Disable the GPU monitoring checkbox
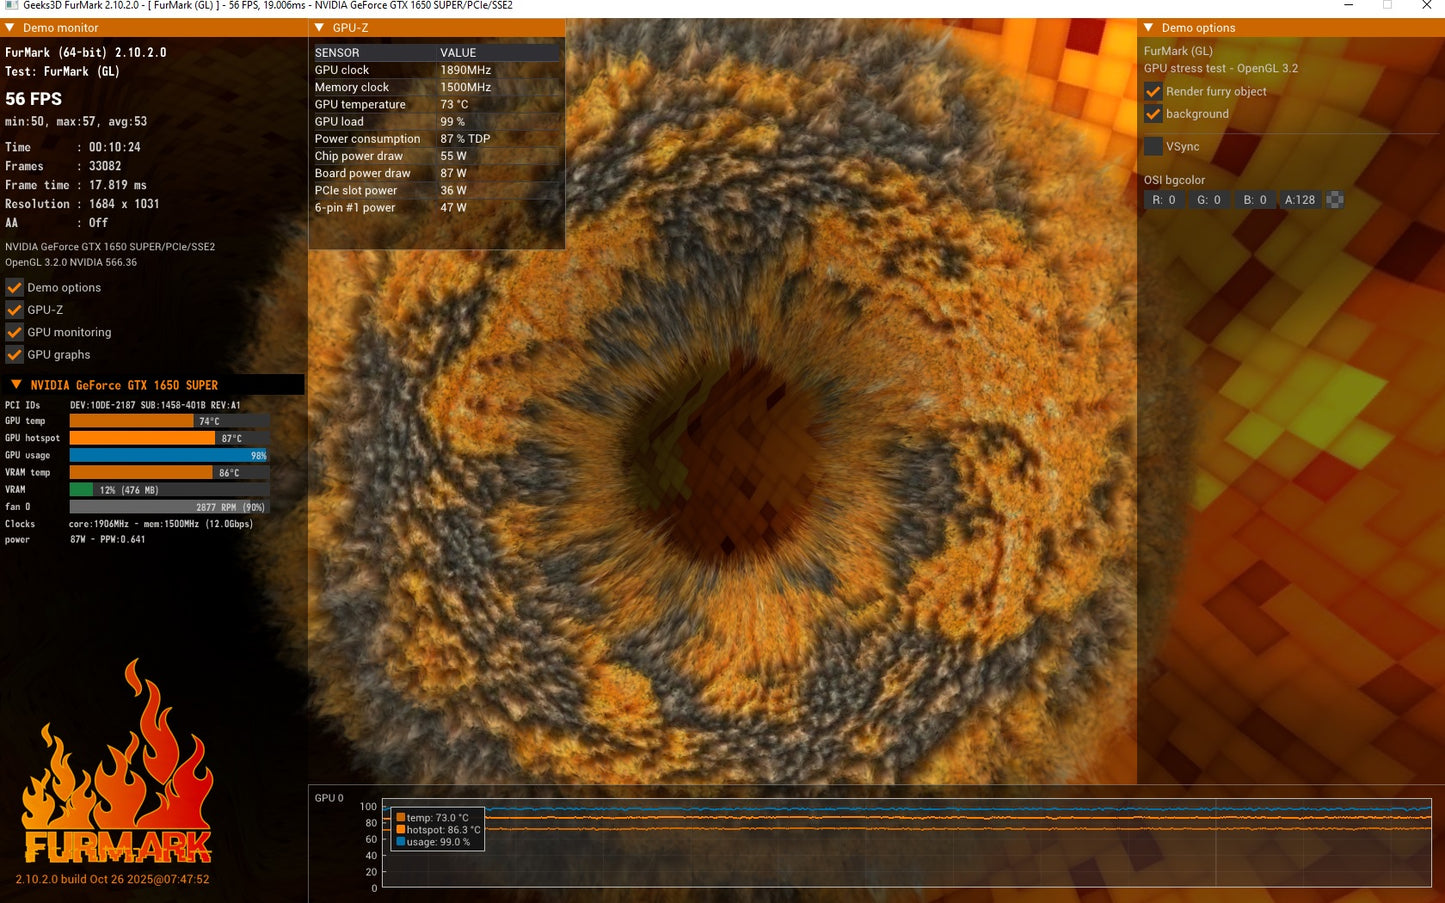Viewport: 1445px width, 903px height. click(14, 332)
